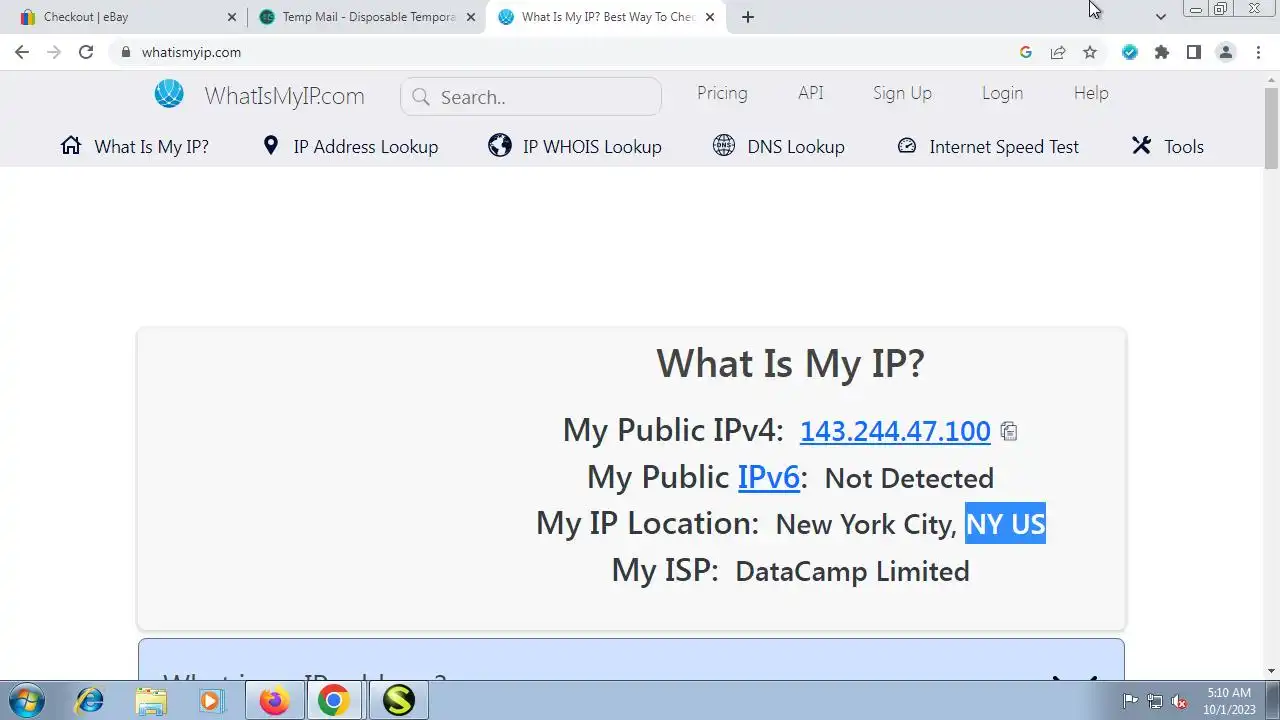Screen dimensions: 1280x720
Task: Open IP Address Lookup text link
Action: tap(366, 147)
